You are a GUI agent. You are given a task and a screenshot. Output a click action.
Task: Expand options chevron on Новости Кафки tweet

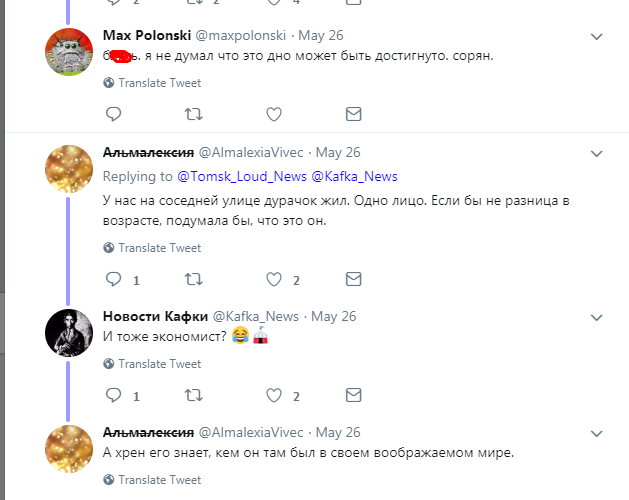pos(597,317)
